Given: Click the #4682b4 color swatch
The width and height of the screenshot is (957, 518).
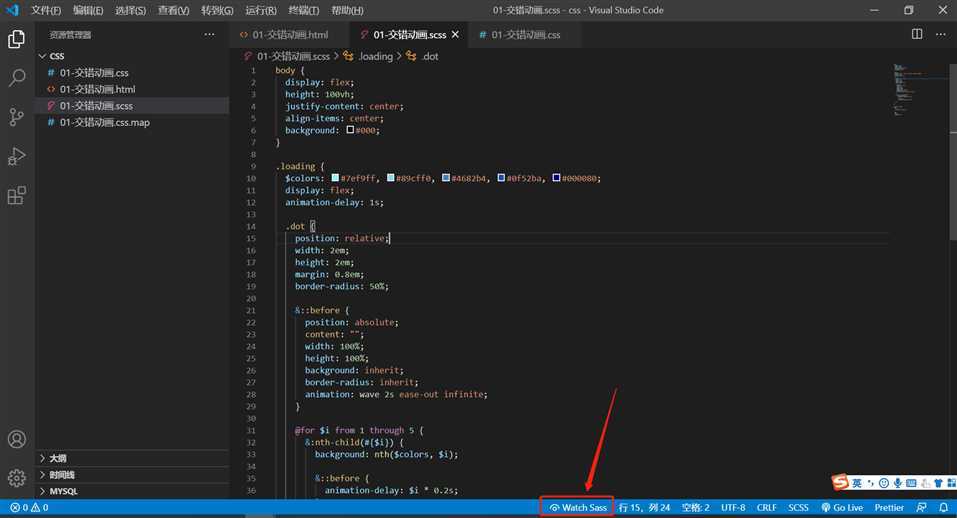Looking at the screenshot, I should [x=446, y=178].
